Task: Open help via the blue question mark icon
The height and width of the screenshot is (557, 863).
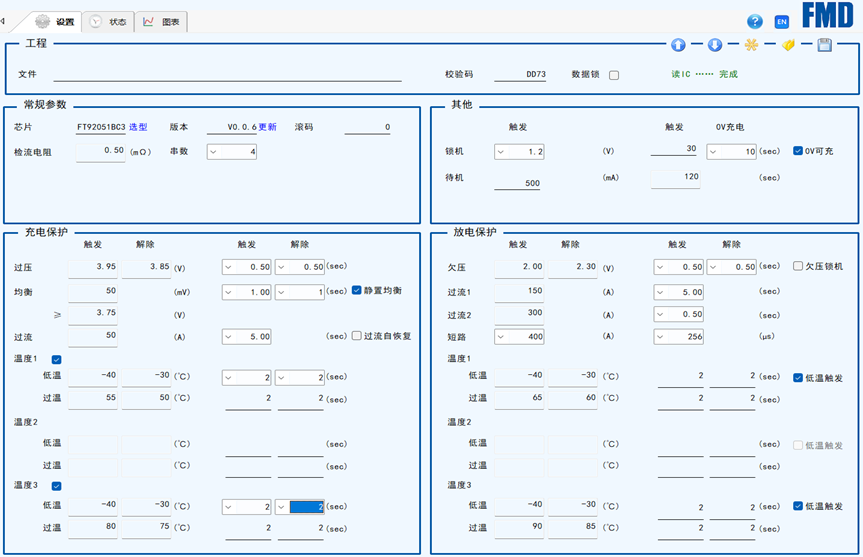Action: [x=755, y=21]
